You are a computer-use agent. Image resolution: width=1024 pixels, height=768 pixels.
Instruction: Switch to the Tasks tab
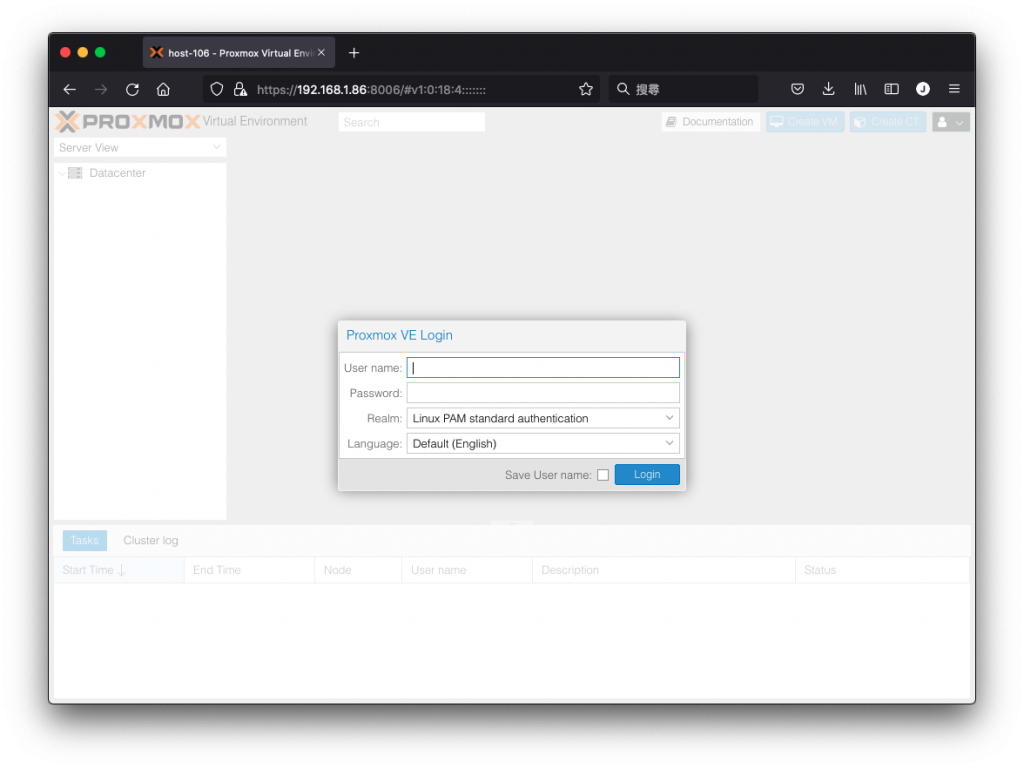click(84, 541)
